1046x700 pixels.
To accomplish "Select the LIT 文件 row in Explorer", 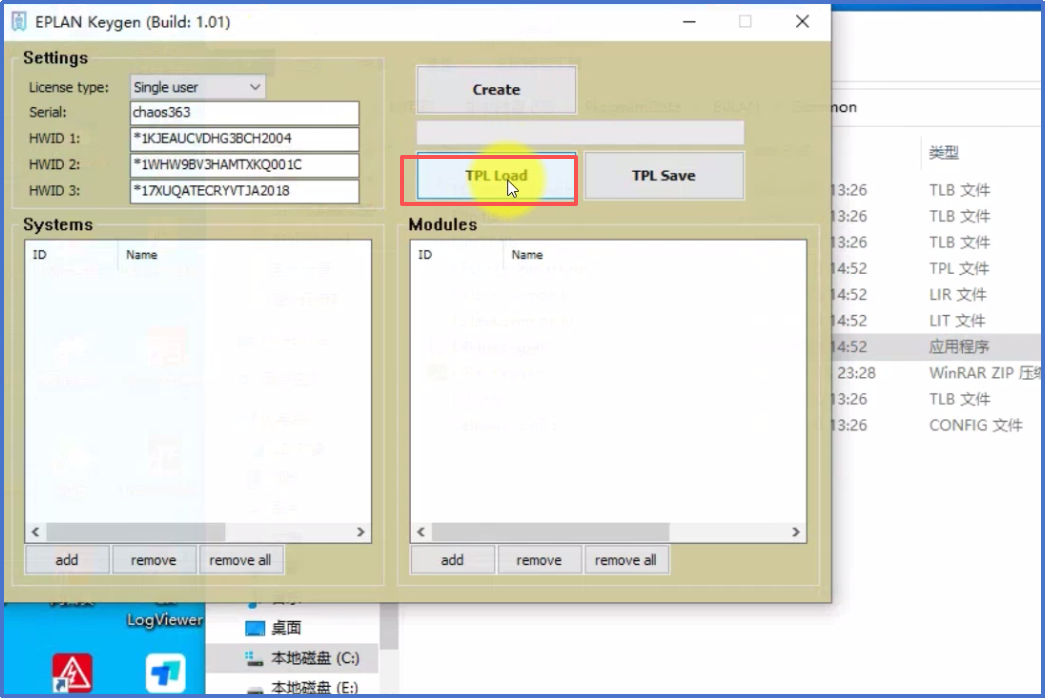I will point(937,321).
